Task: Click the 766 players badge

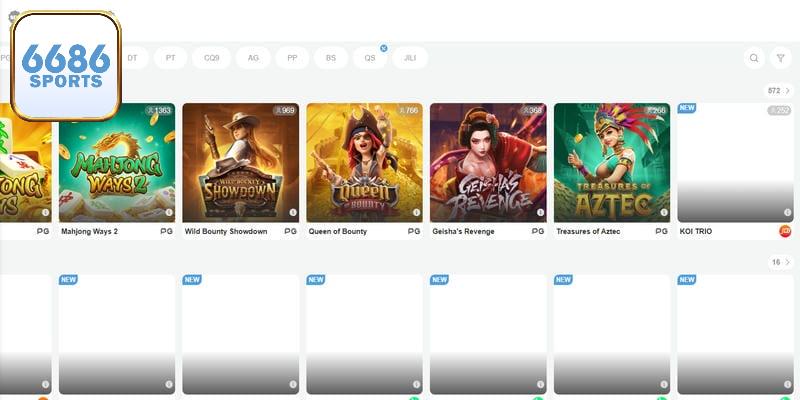Action: 408,111
